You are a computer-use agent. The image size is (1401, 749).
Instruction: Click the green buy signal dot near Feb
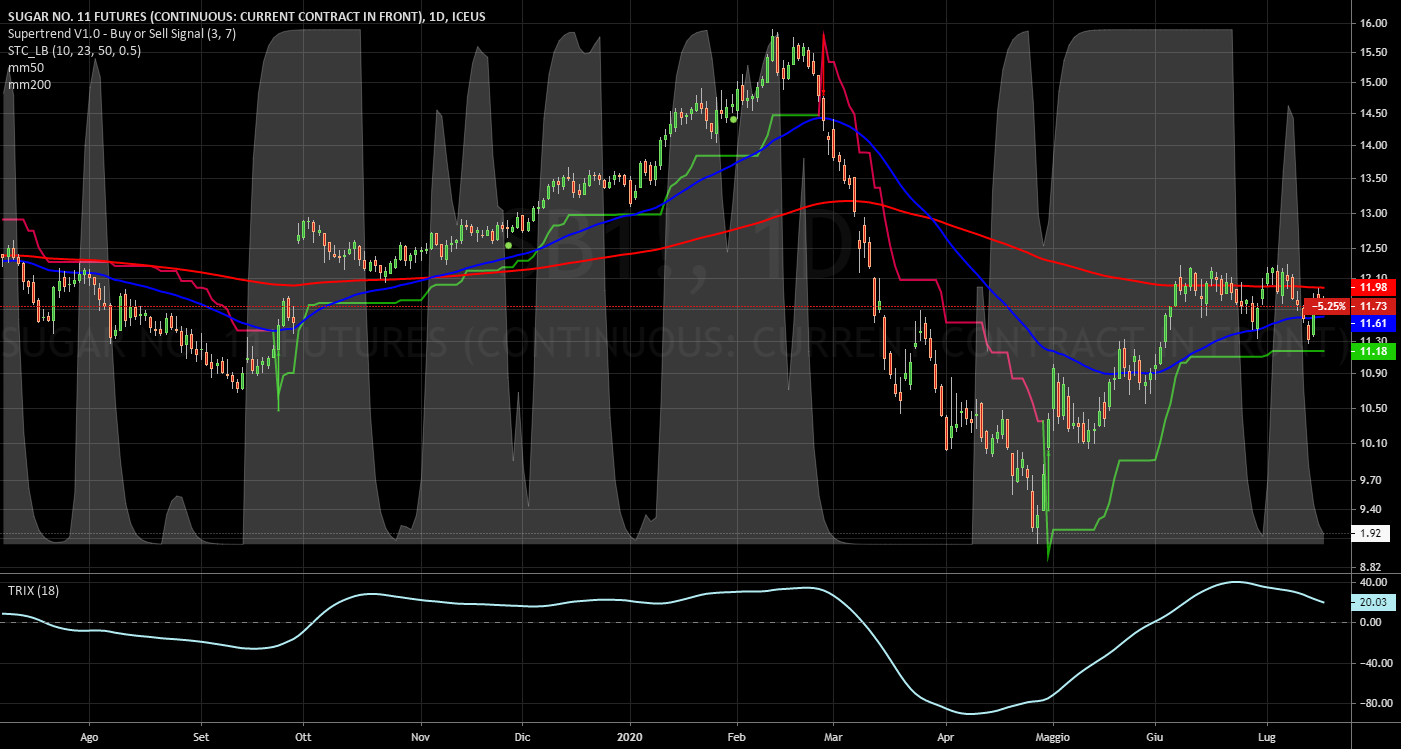733,119
